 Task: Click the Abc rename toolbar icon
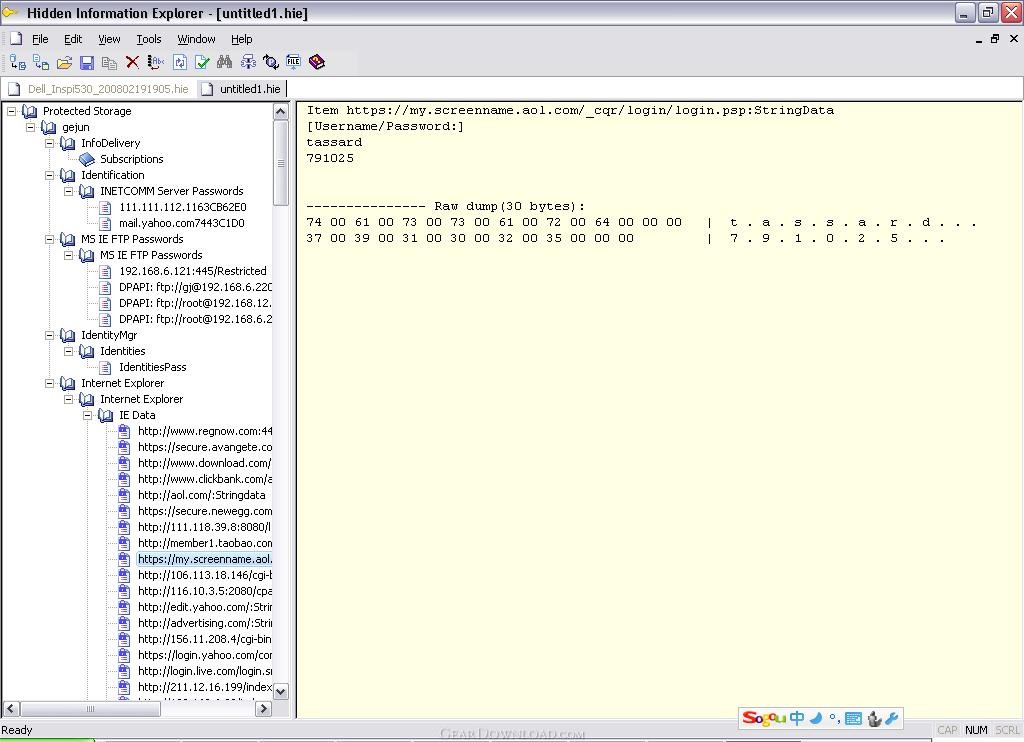click(x=155, y=62)
